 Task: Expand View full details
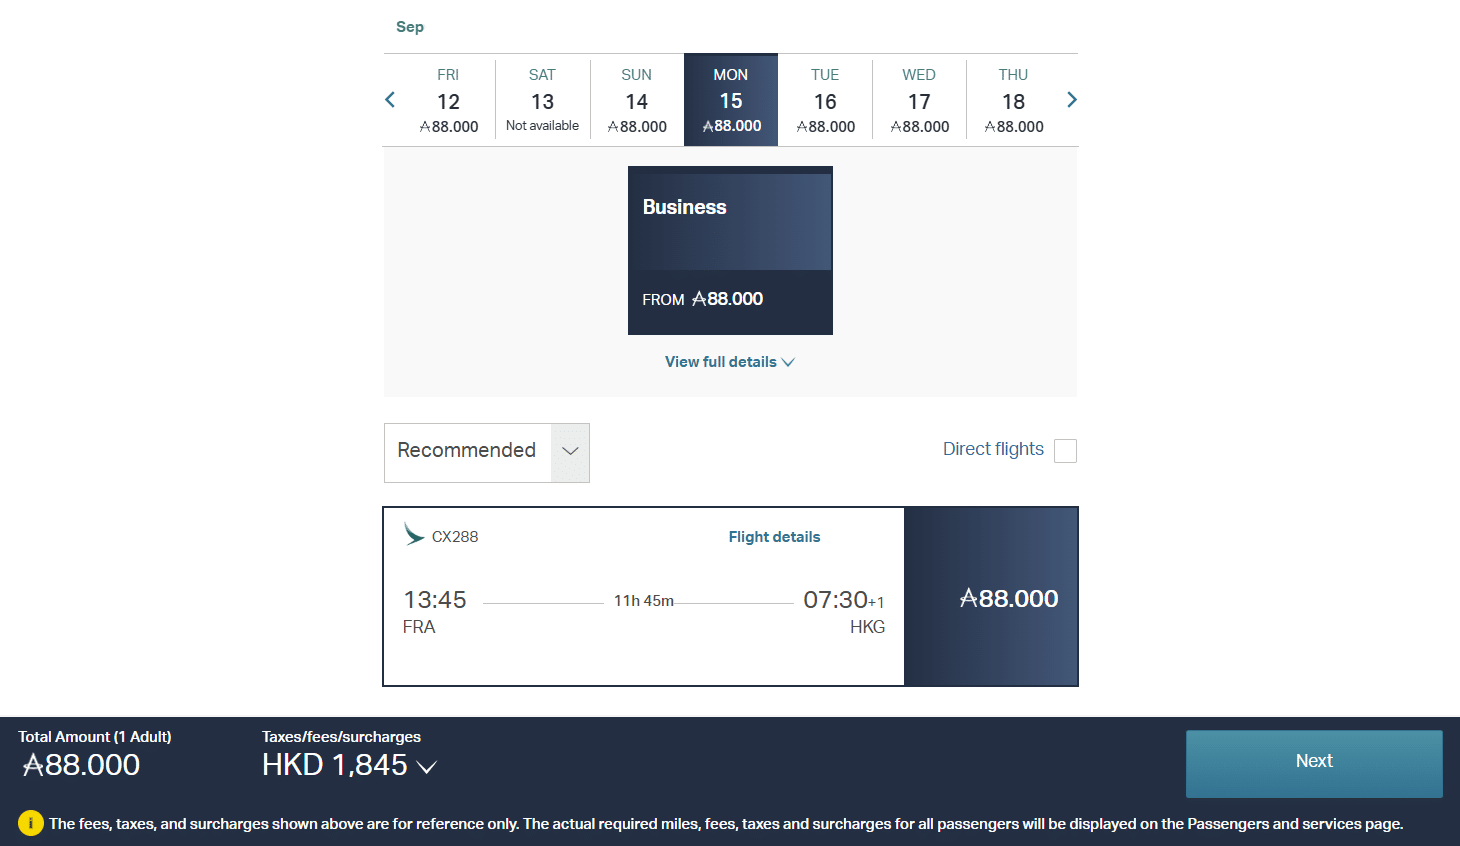tap(729, 361)
